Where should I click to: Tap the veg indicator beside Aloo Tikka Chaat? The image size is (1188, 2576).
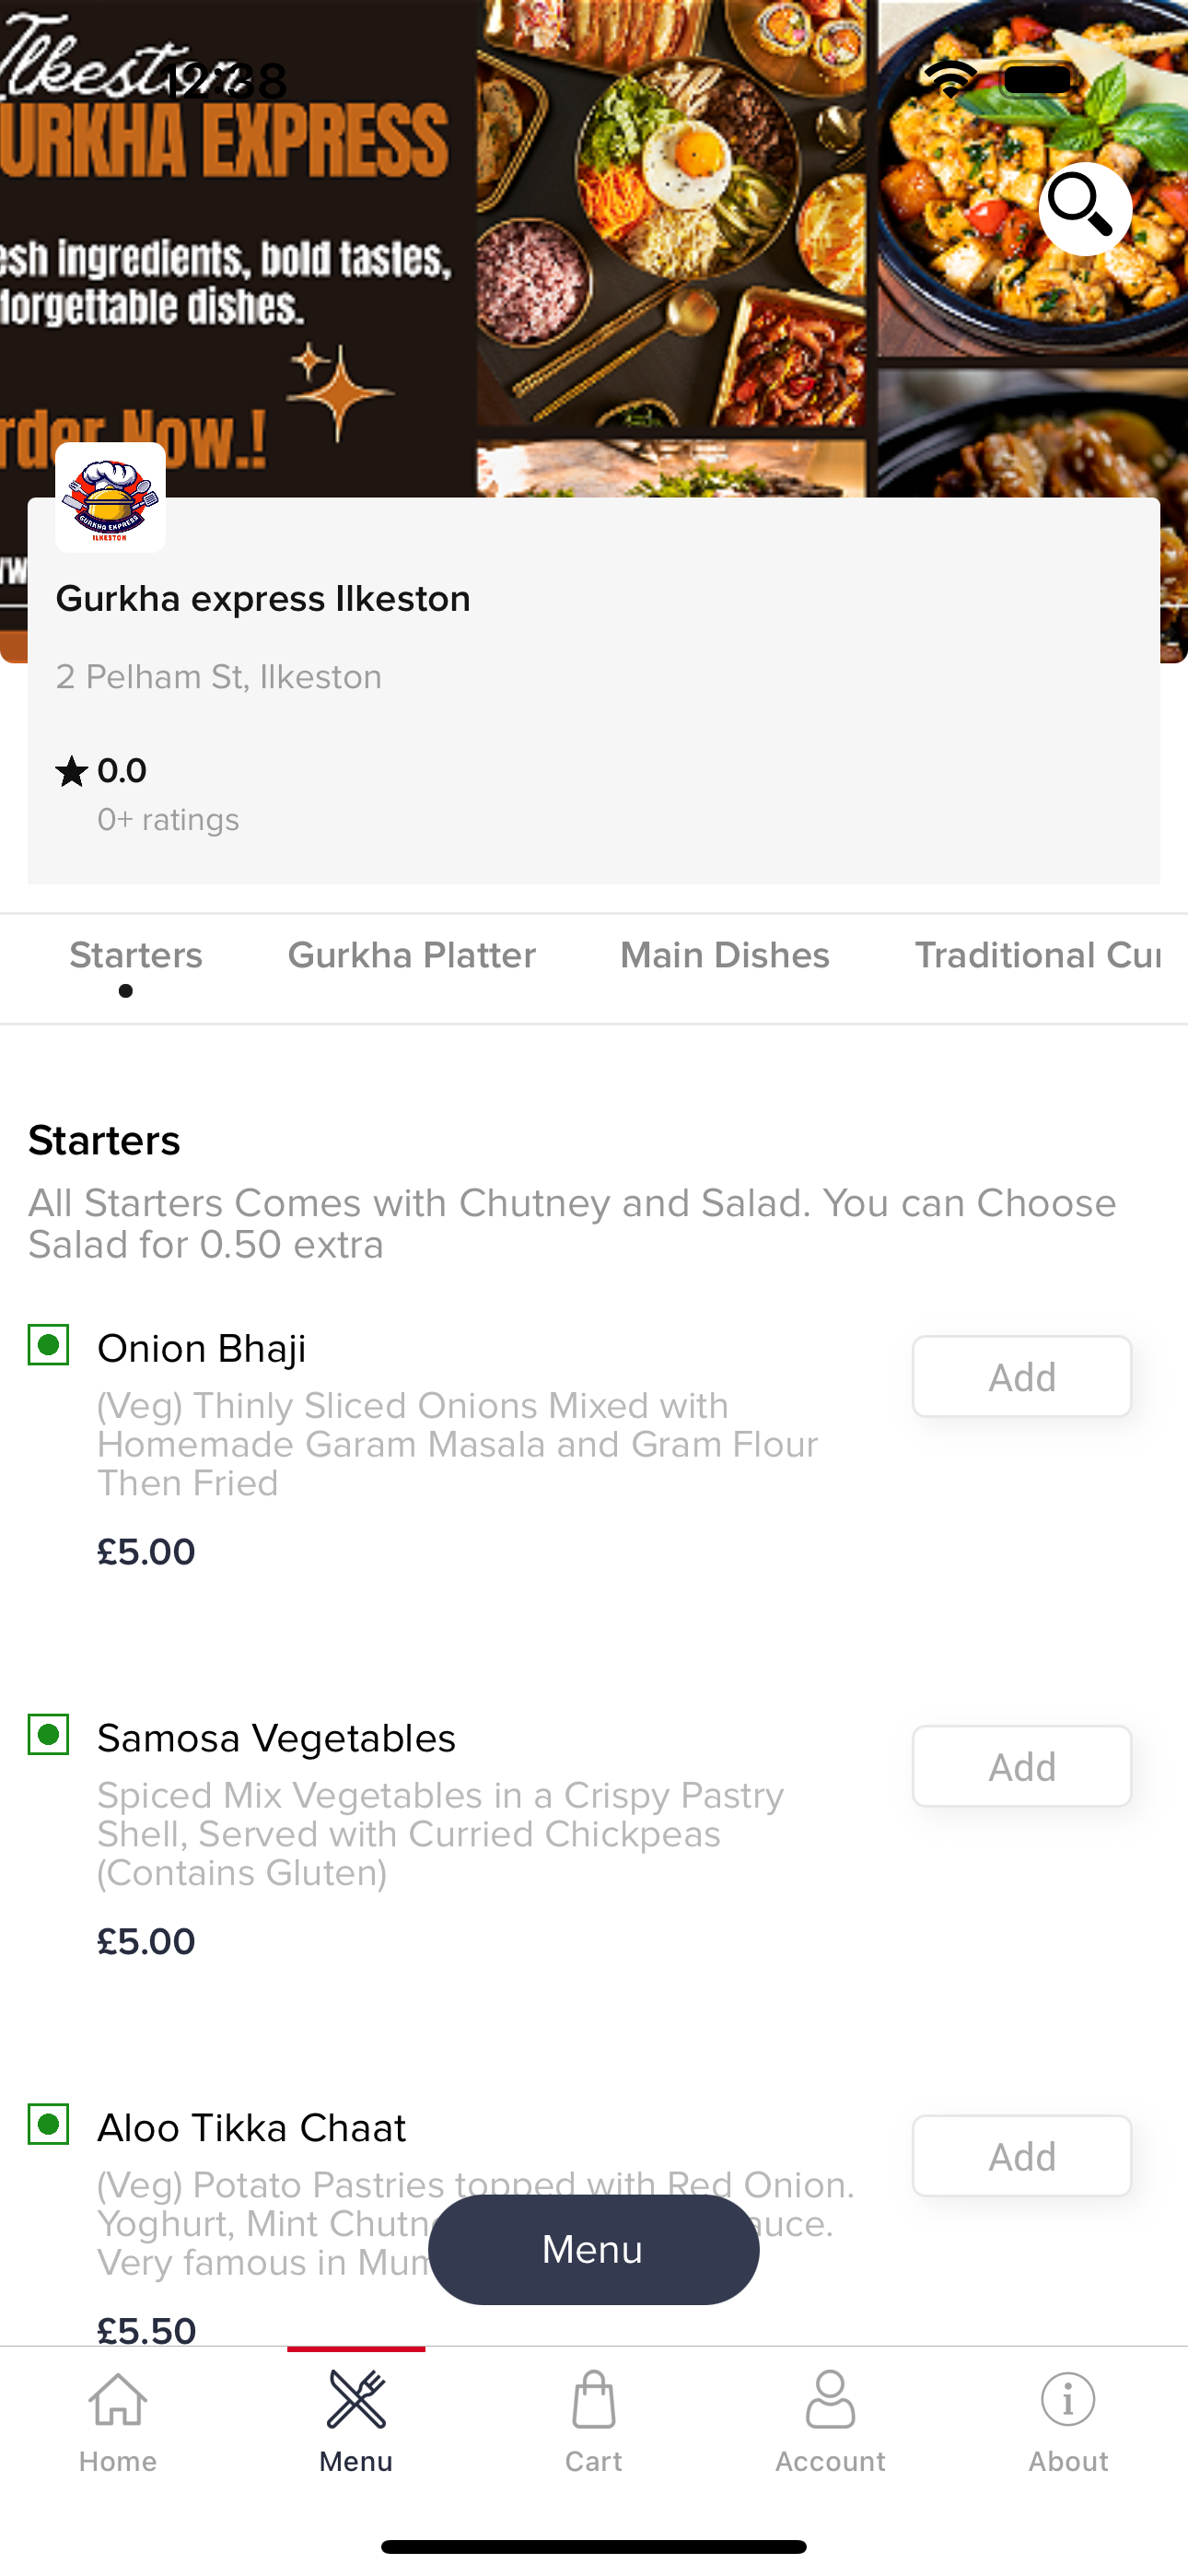[x=48, y=2124]
